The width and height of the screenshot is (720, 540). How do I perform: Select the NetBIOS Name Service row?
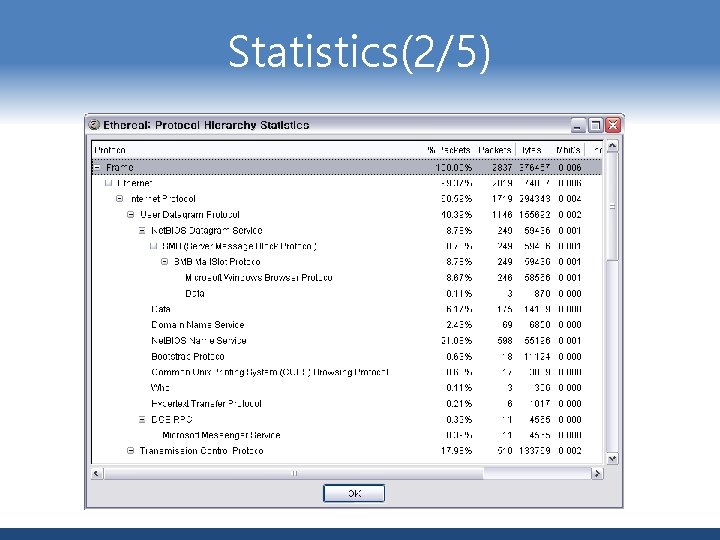pyautogui.click(x=347, y=341)
